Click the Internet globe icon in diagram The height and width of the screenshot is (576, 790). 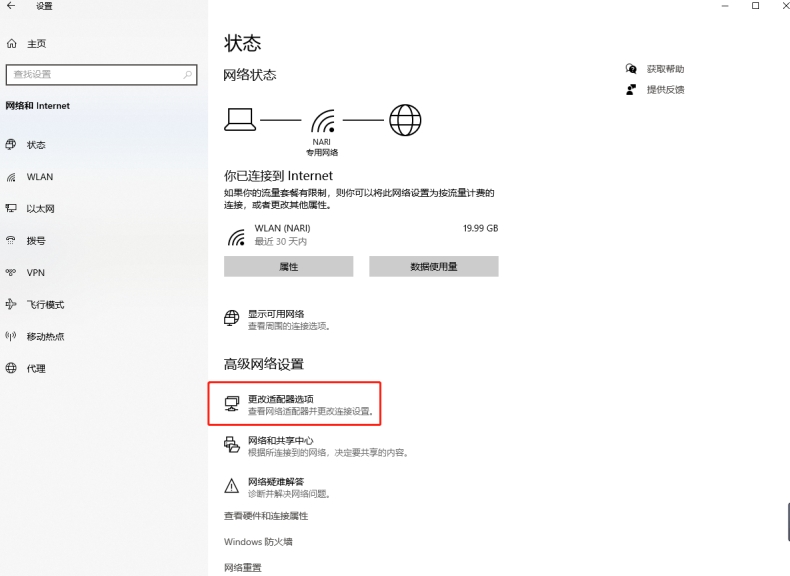click(405, 120)
